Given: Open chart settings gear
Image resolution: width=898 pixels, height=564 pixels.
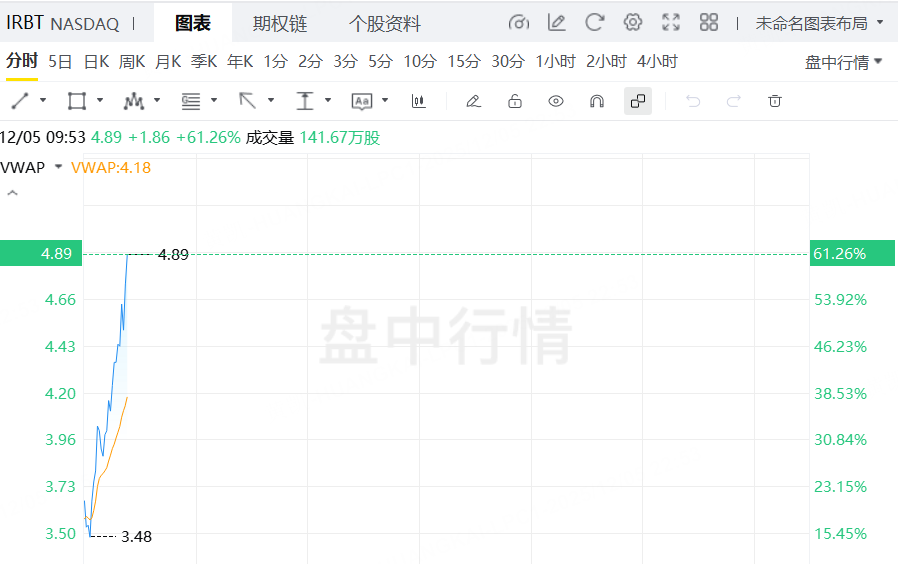Looking at the screenshot, I should coord(633,23).
